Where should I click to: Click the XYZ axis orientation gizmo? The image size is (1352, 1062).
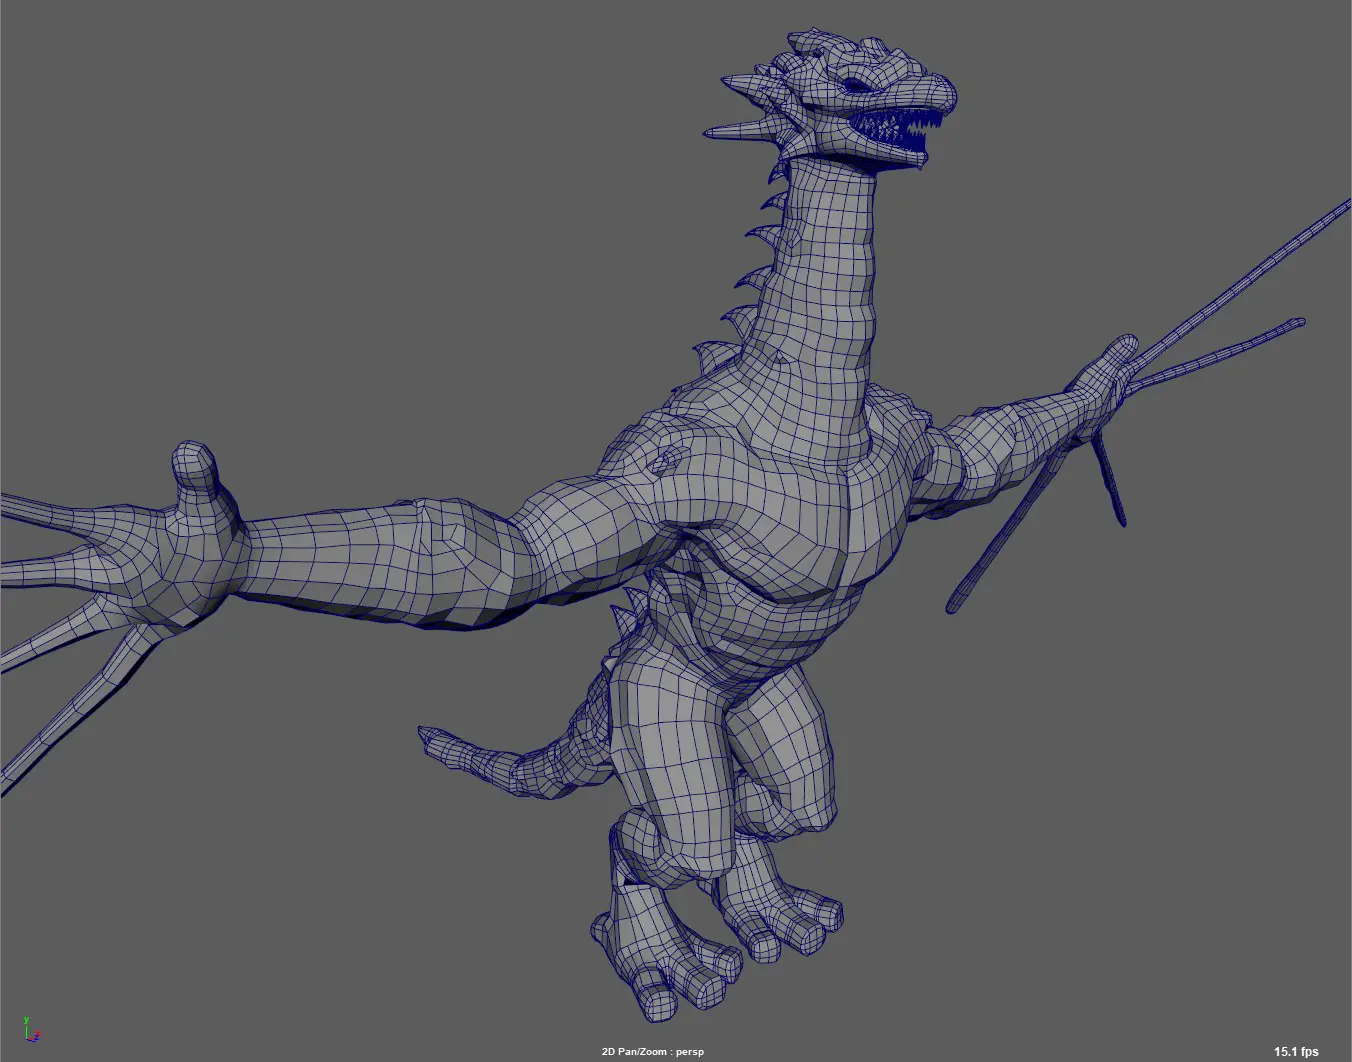click(x=28, y=1030)
